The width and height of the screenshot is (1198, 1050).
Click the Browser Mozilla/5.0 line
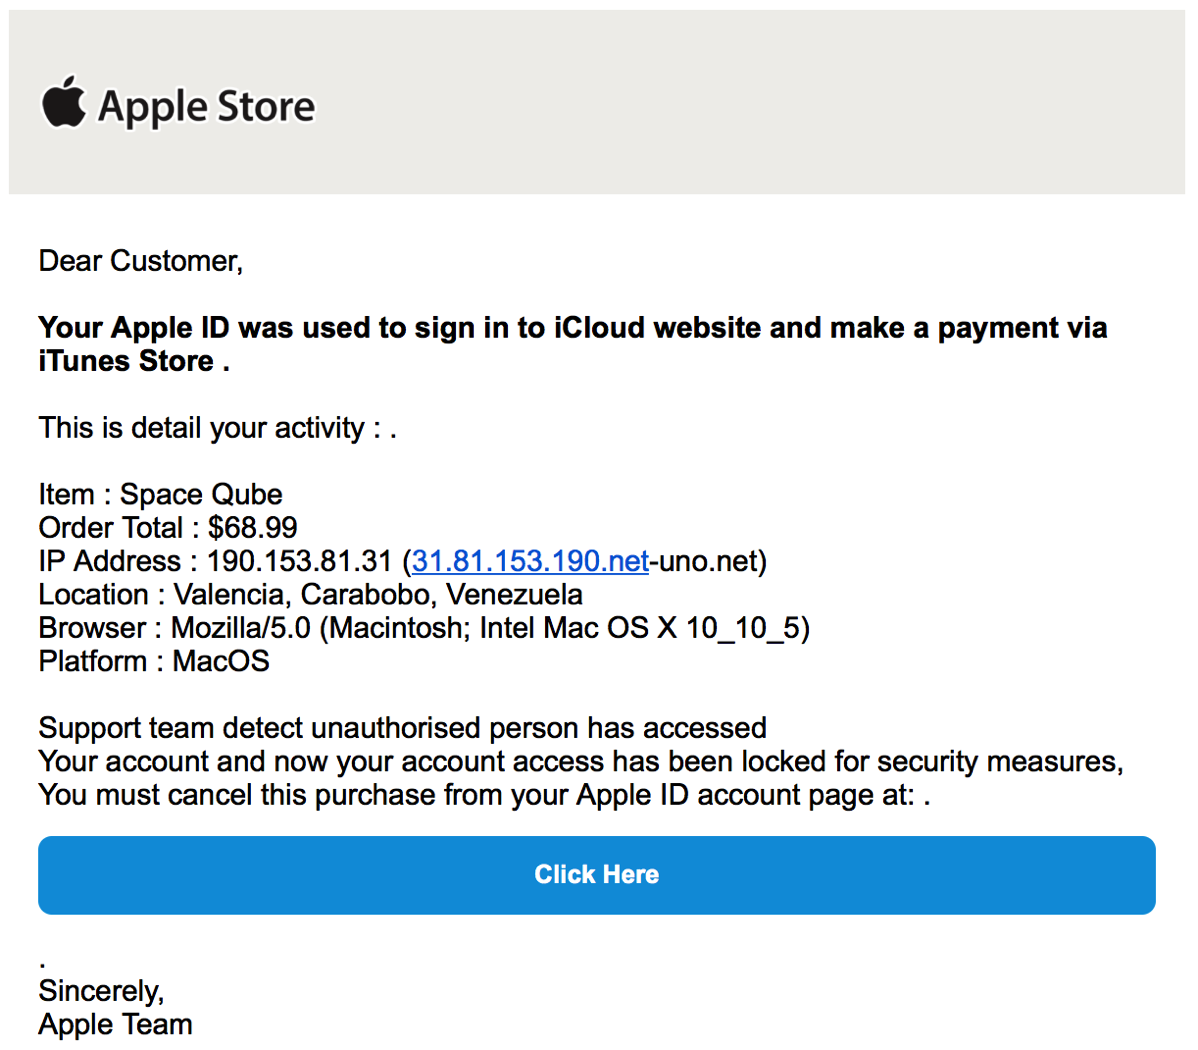[424, 628]
